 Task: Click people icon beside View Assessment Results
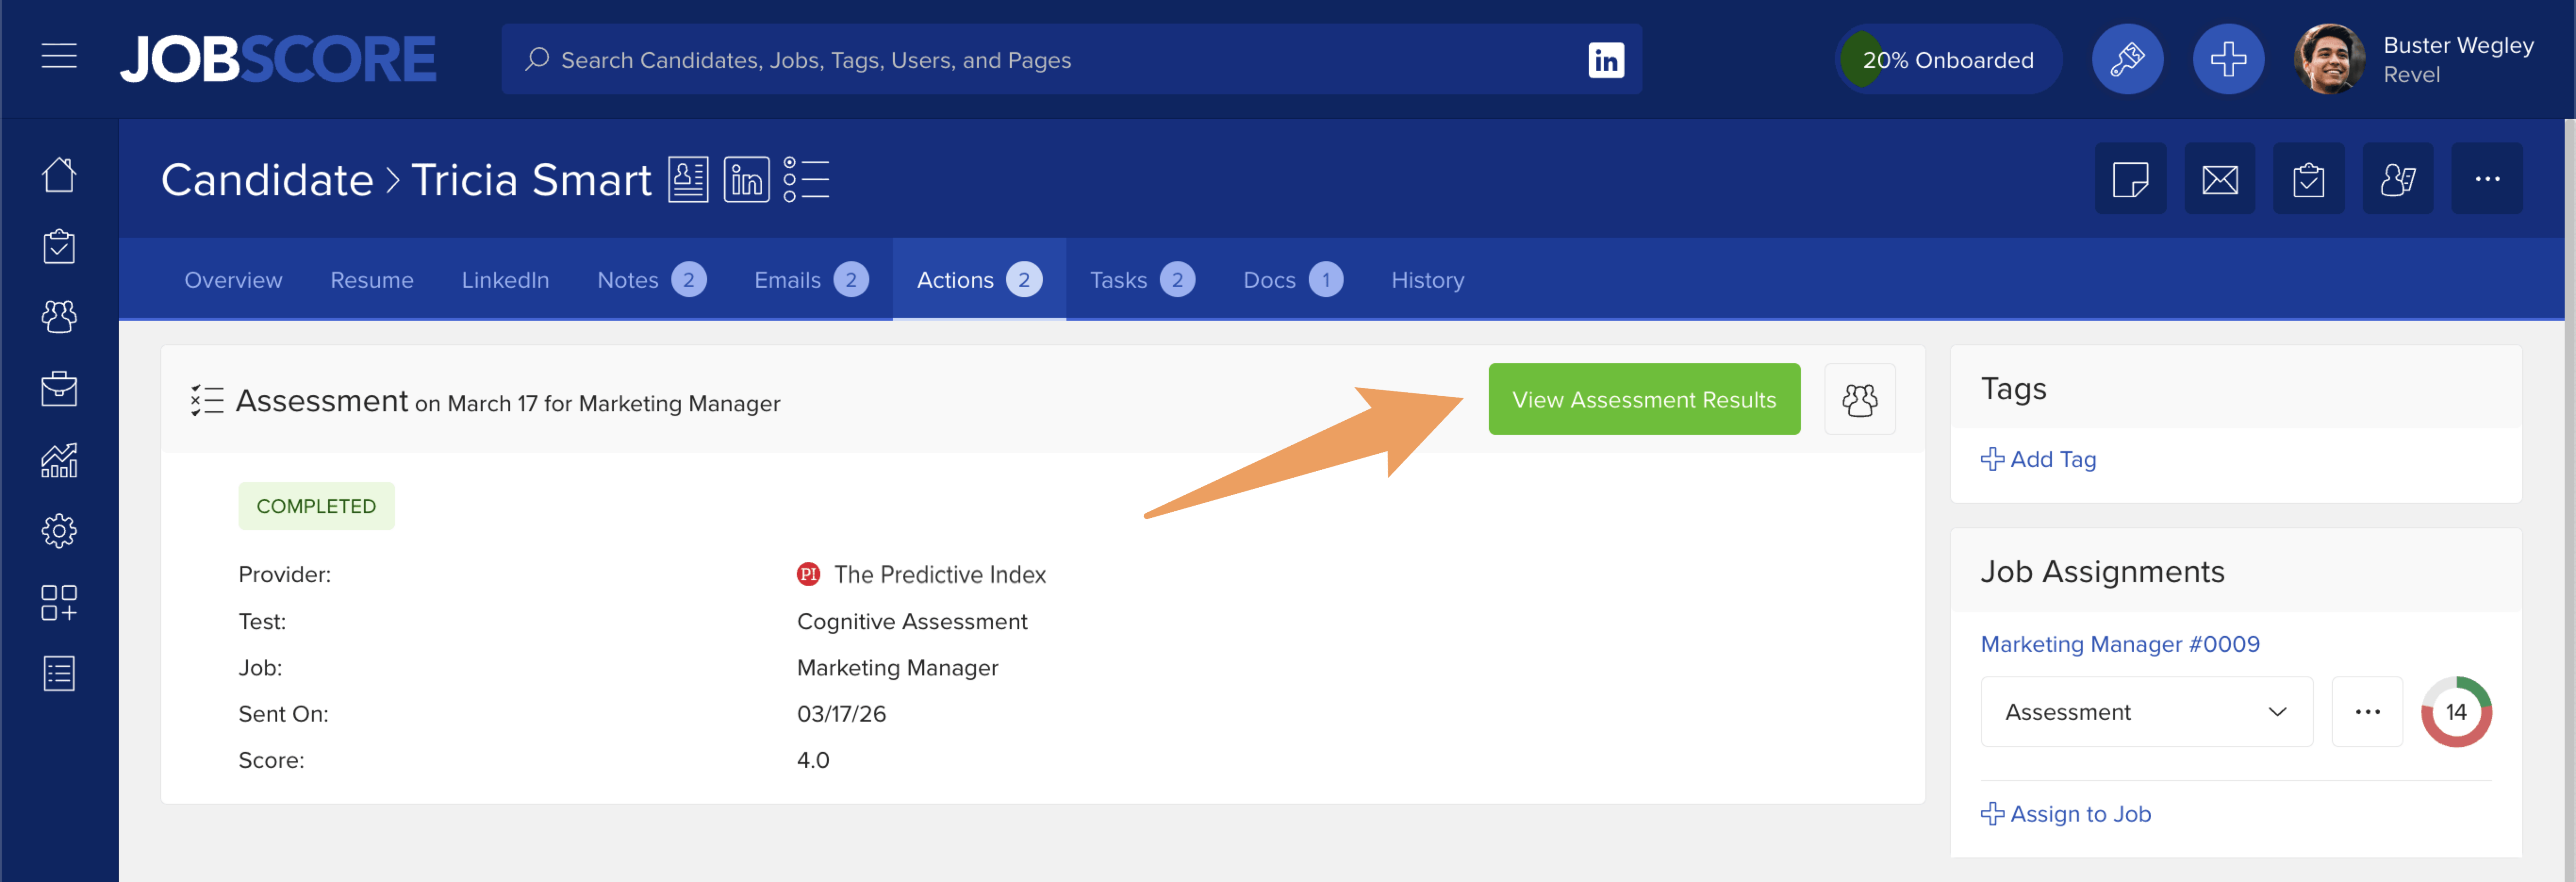(x=1859, y=399)
